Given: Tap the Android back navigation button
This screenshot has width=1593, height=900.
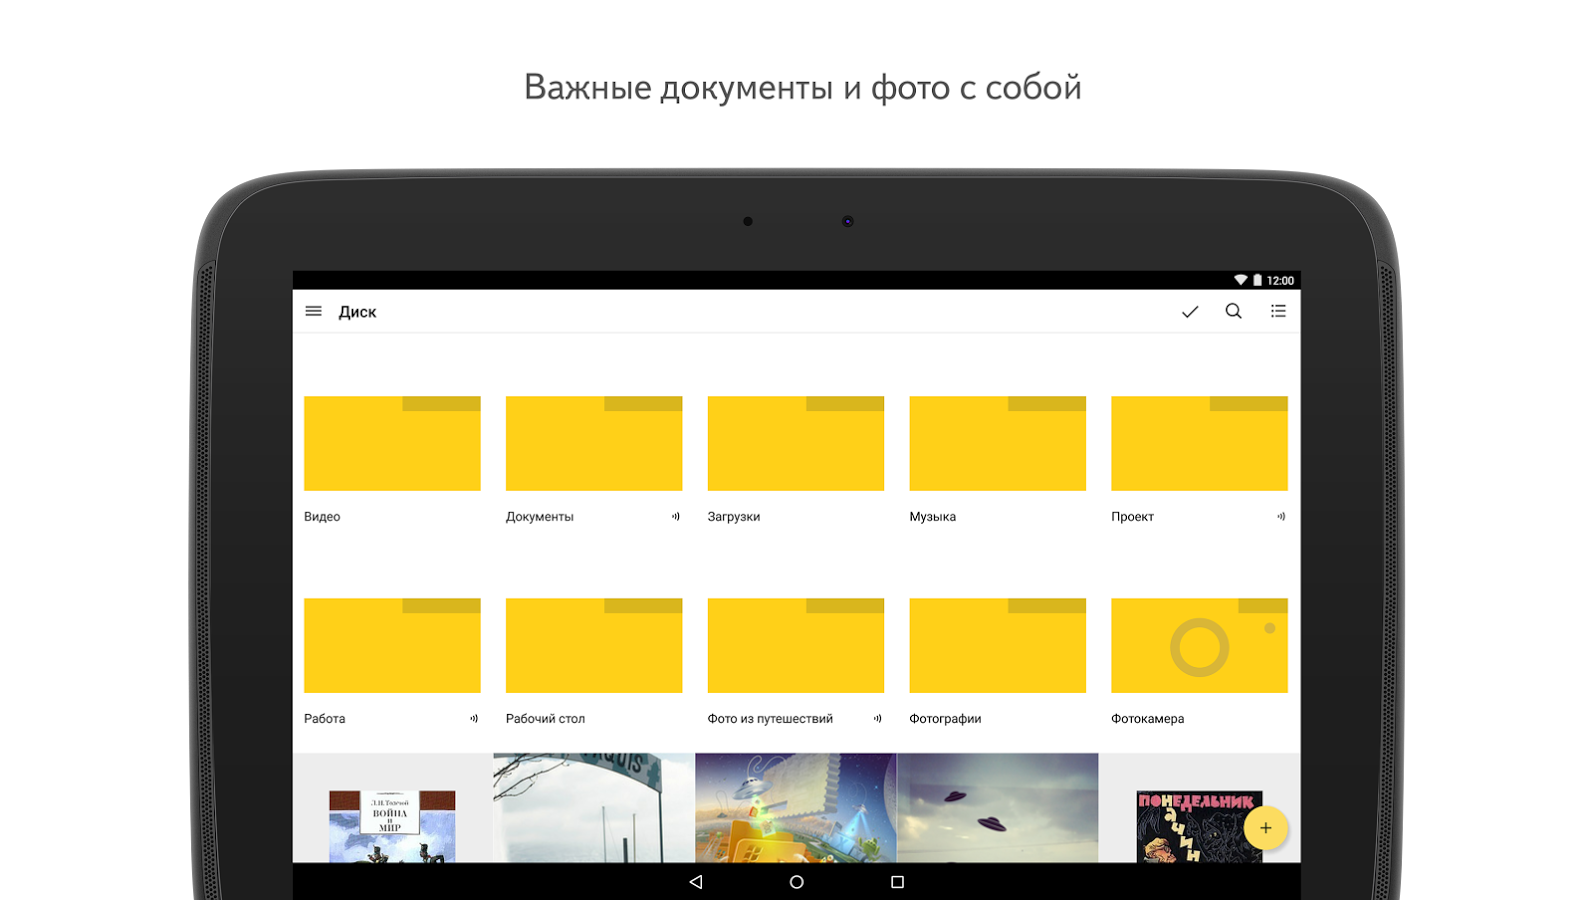Looking at the screenshot, I should [696, 882].
